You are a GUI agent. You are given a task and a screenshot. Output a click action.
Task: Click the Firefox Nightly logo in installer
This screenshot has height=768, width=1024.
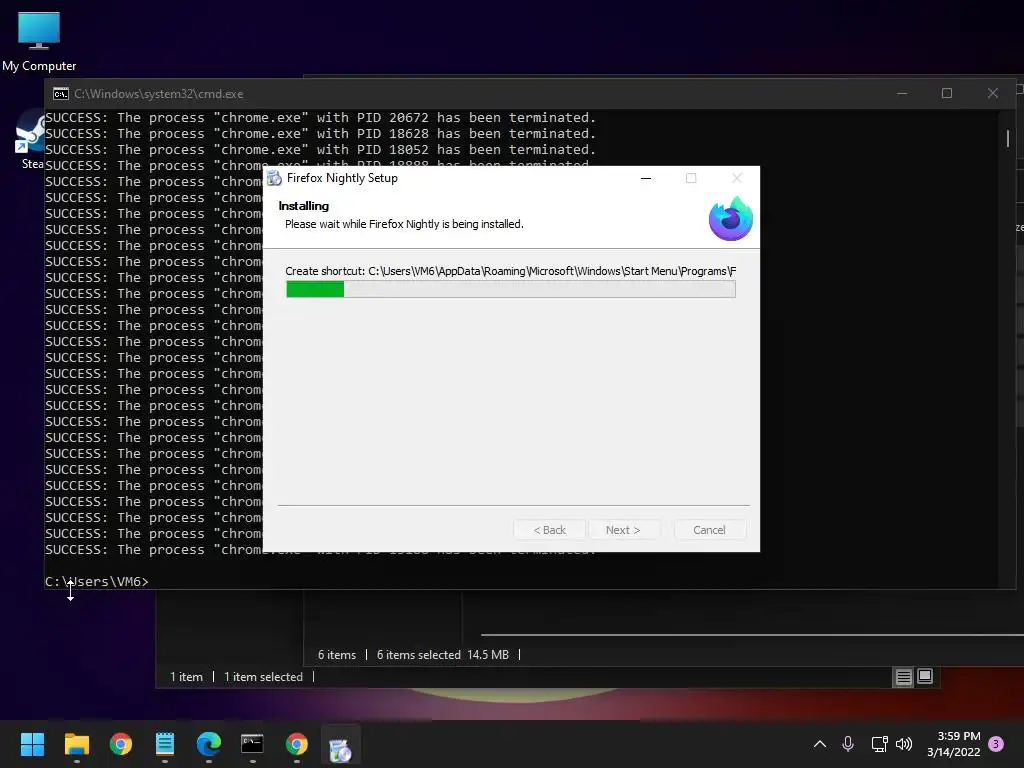click(x=730, y=218)
